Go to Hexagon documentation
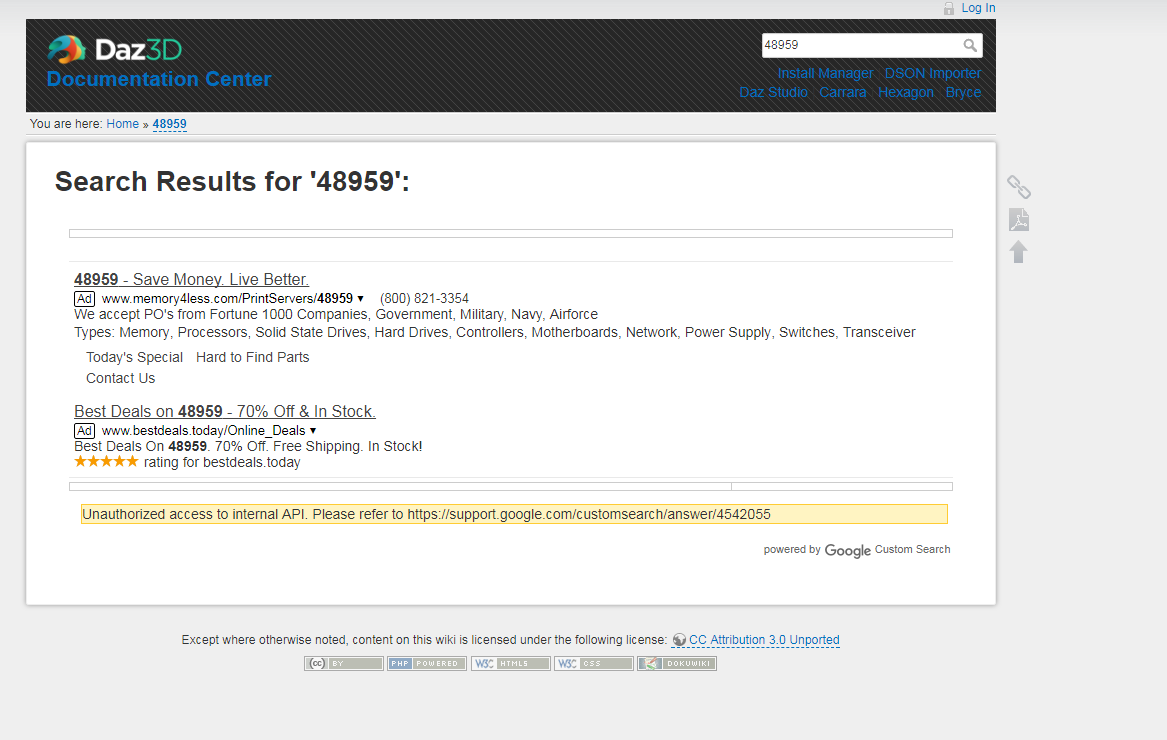This screenshot has height=740, width=1167. click(x=906, y=92)
